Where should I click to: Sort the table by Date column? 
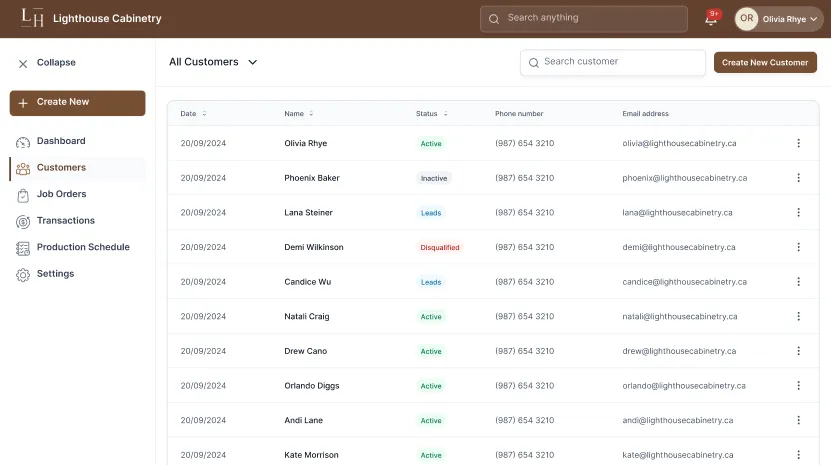point(204,114)
